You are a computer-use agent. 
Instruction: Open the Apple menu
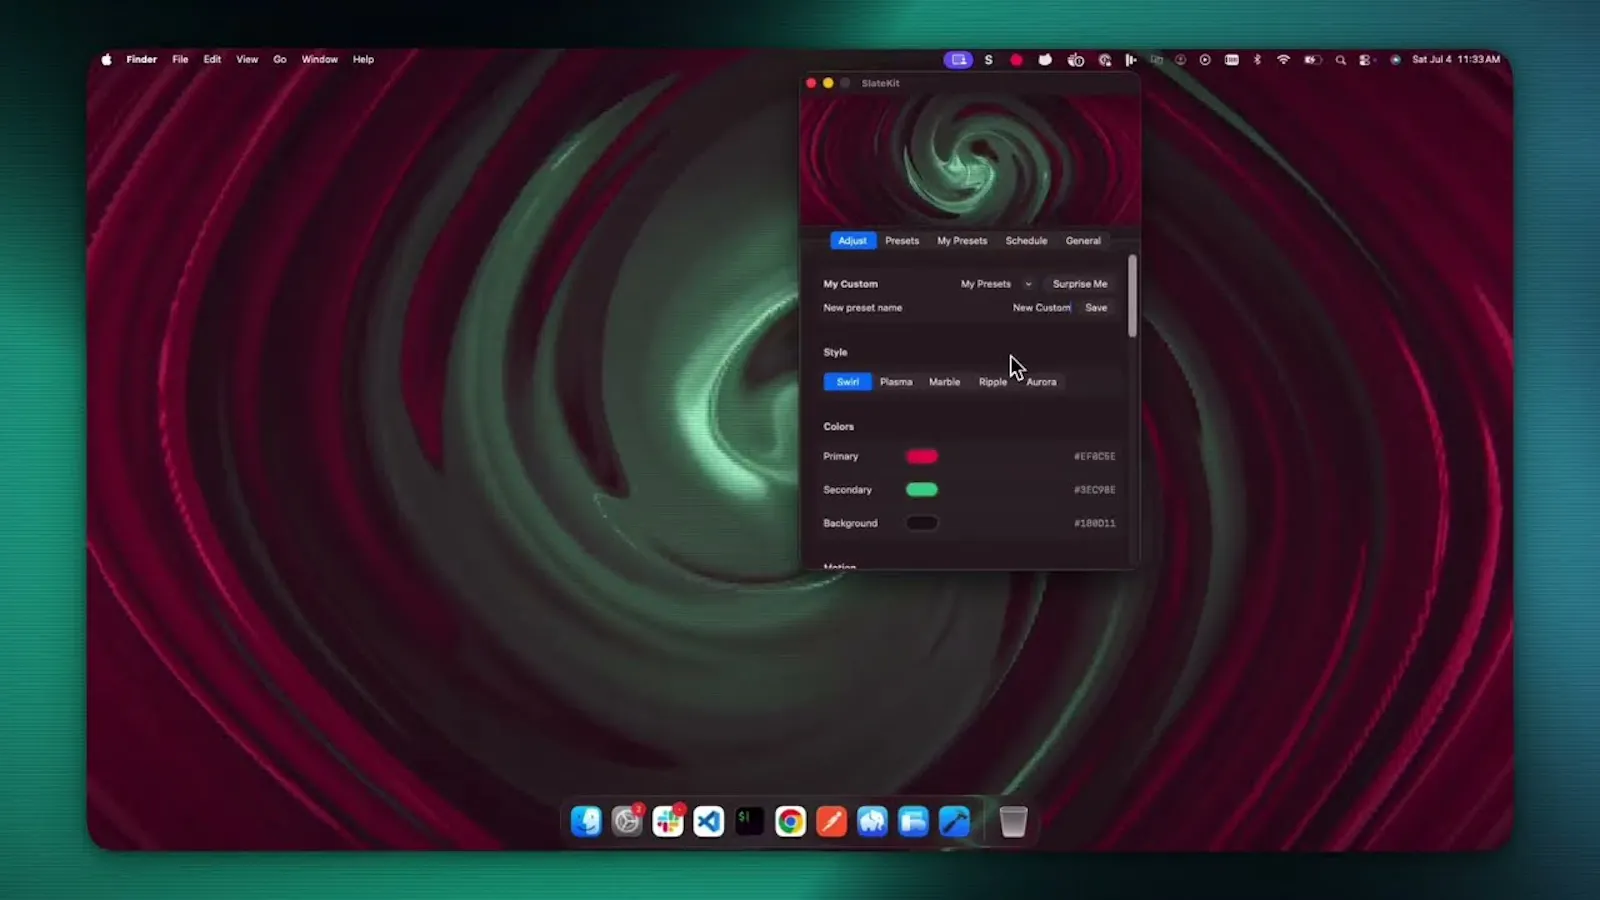[x=106, y=60]
